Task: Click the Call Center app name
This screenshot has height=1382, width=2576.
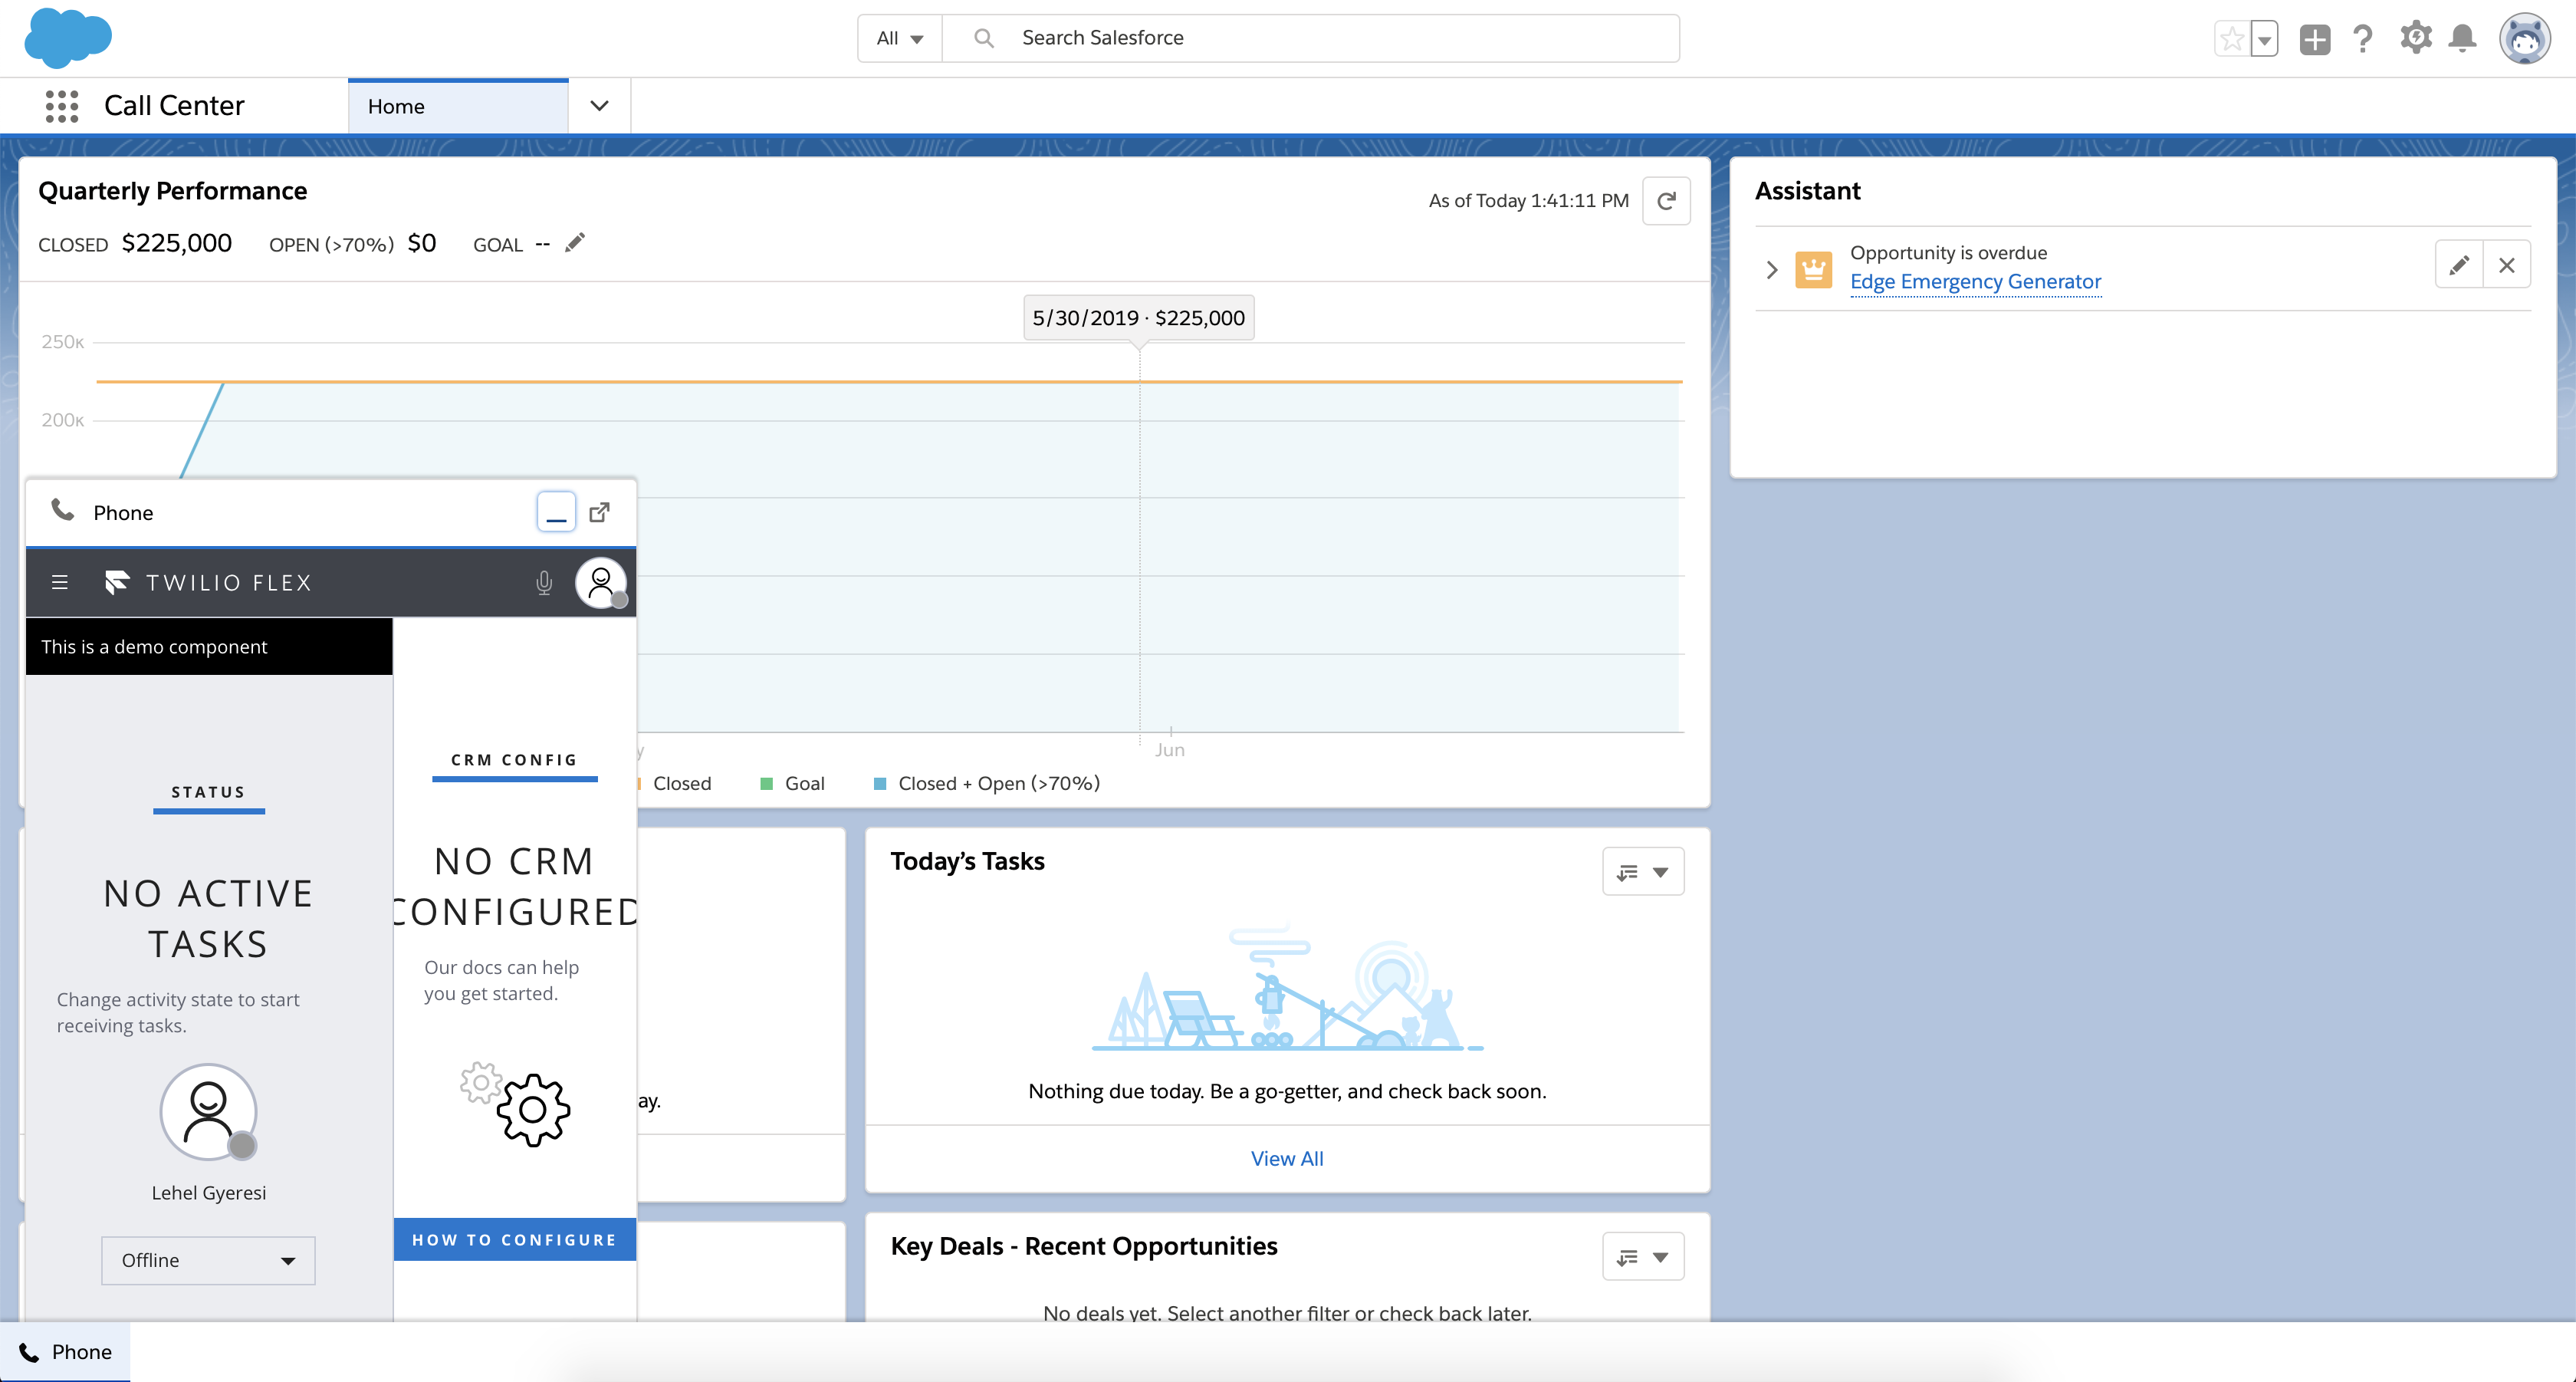Action: 174,106
